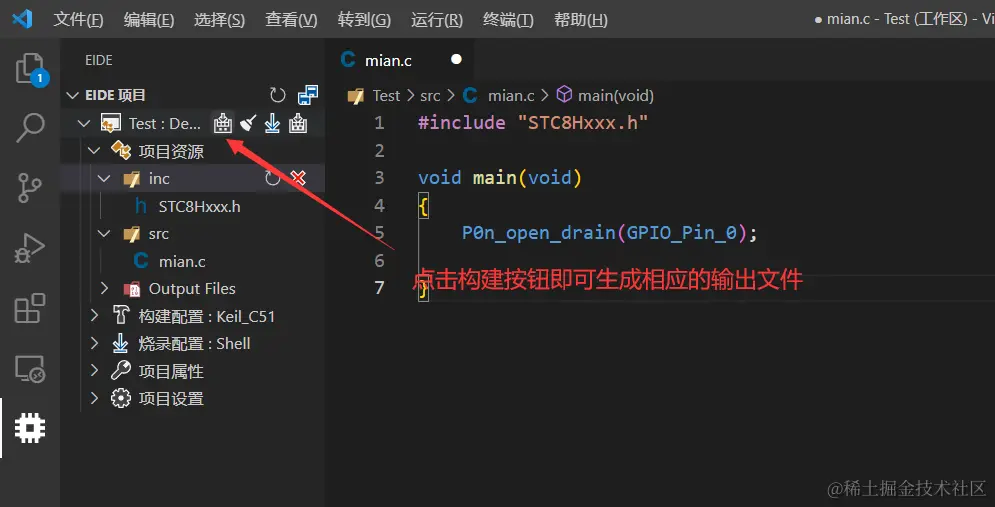Open the Source Control view

pos(30,187)
